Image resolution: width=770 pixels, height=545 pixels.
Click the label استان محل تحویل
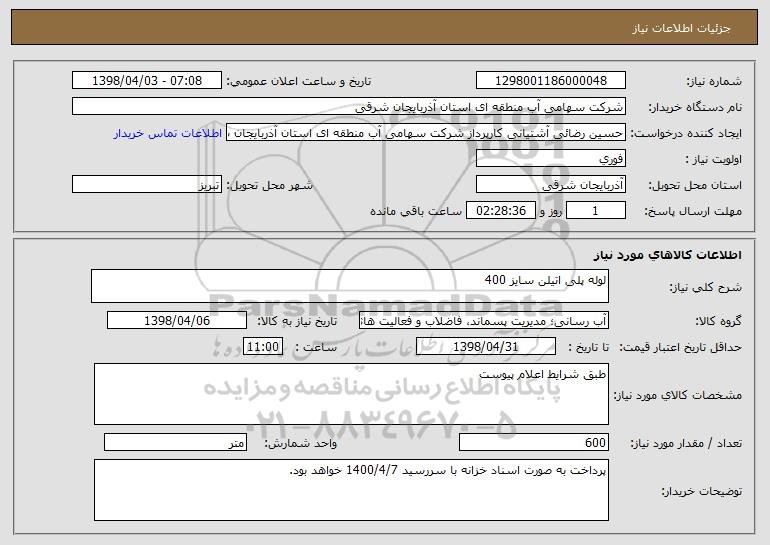[695, 185]
